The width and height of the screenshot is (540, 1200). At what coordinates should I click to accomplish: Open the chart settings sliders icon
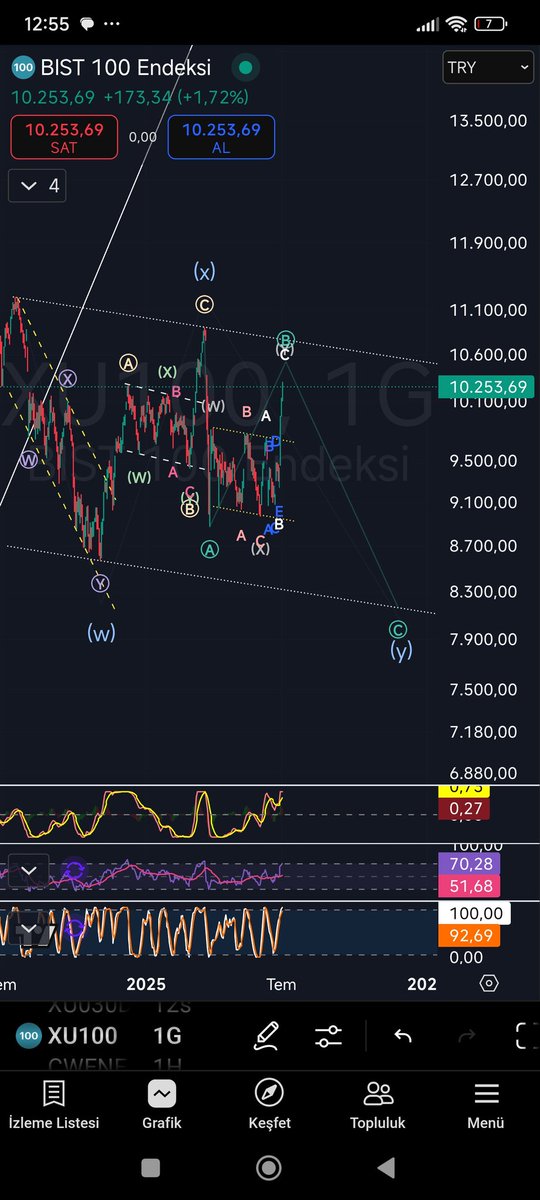(328, 1036)
